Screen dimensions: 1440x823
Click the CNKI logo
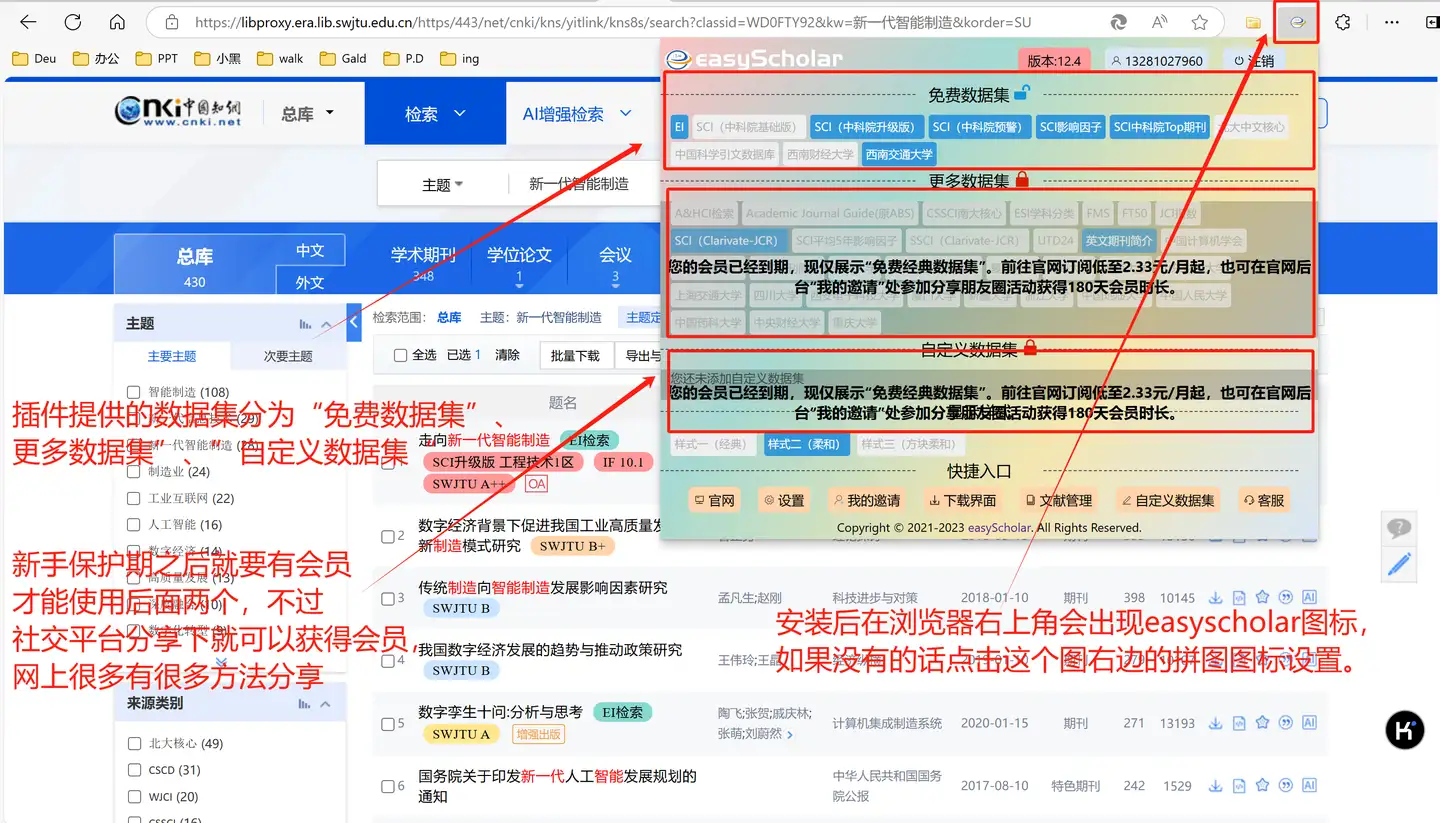178,111
